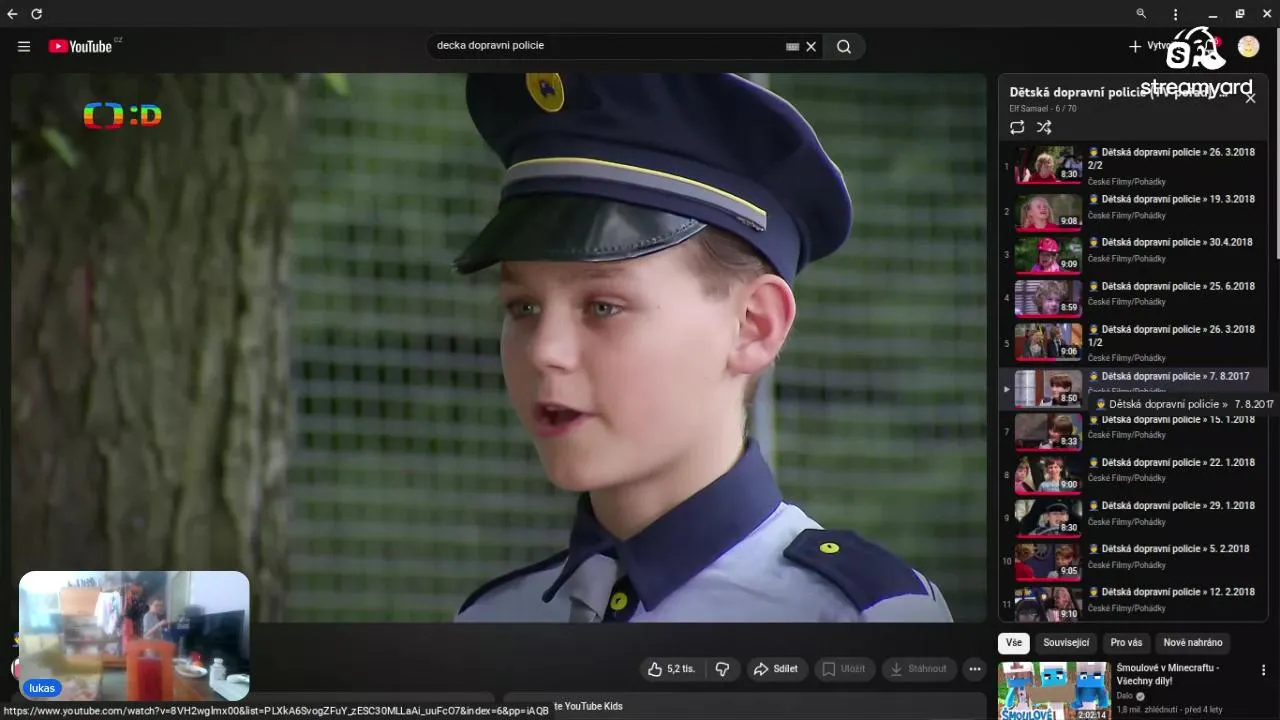Play playlist video dated 19. 3.2018

point(1134,211)
